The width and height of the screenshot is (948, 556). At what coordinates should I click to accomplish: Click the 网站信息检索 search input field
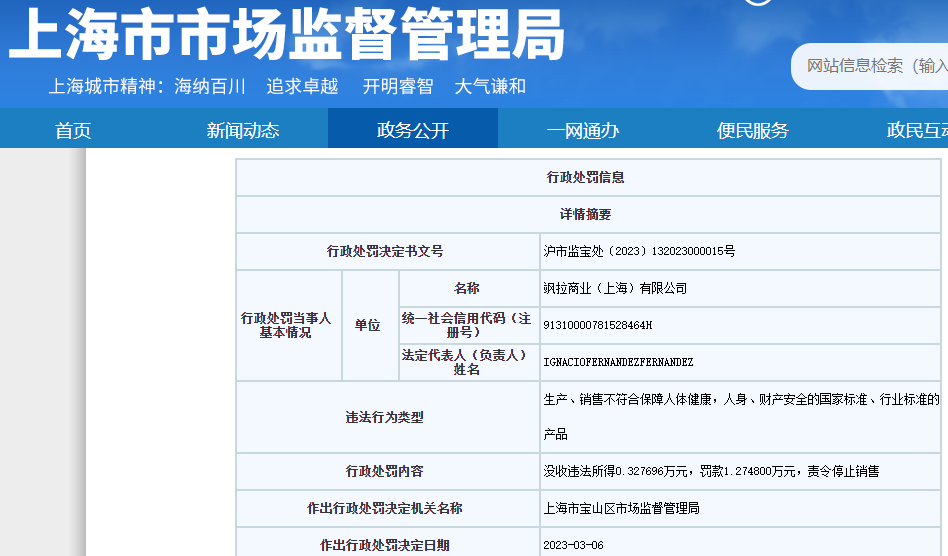(871, 66)
